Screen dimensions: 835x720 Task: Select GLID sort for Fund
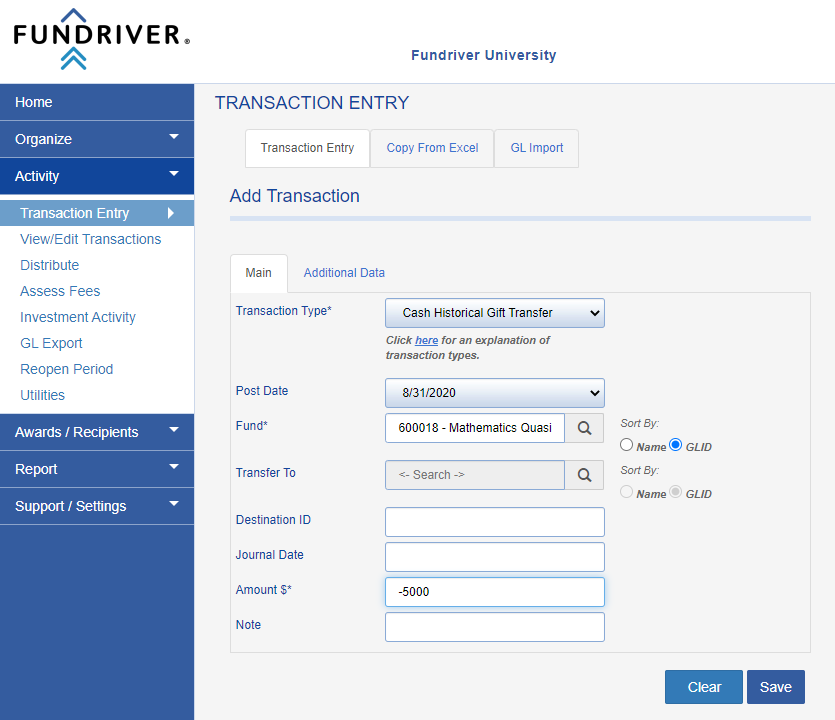pos(675,445)
